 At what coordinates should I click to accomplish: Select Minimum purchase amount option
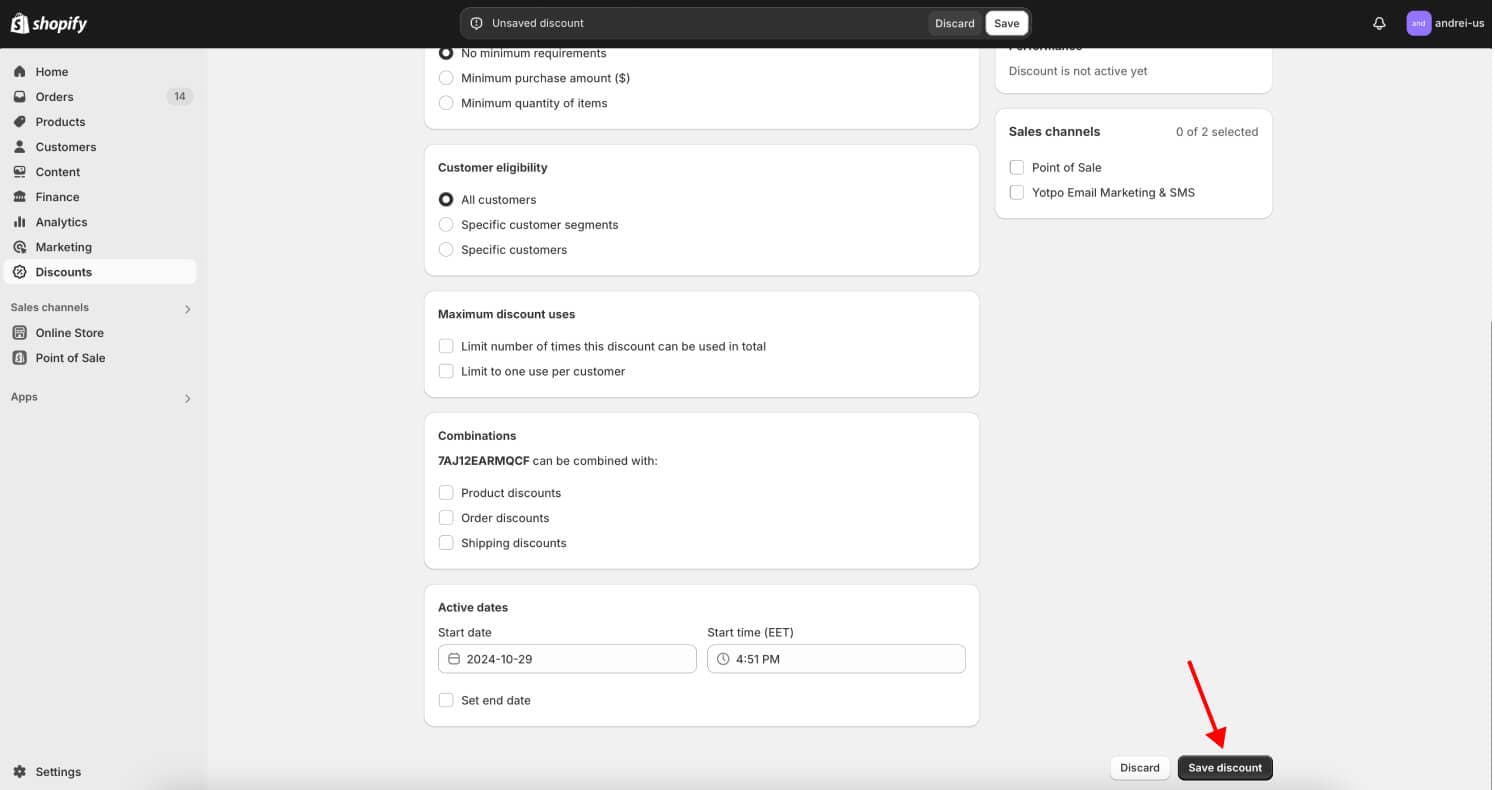point(446,78)
